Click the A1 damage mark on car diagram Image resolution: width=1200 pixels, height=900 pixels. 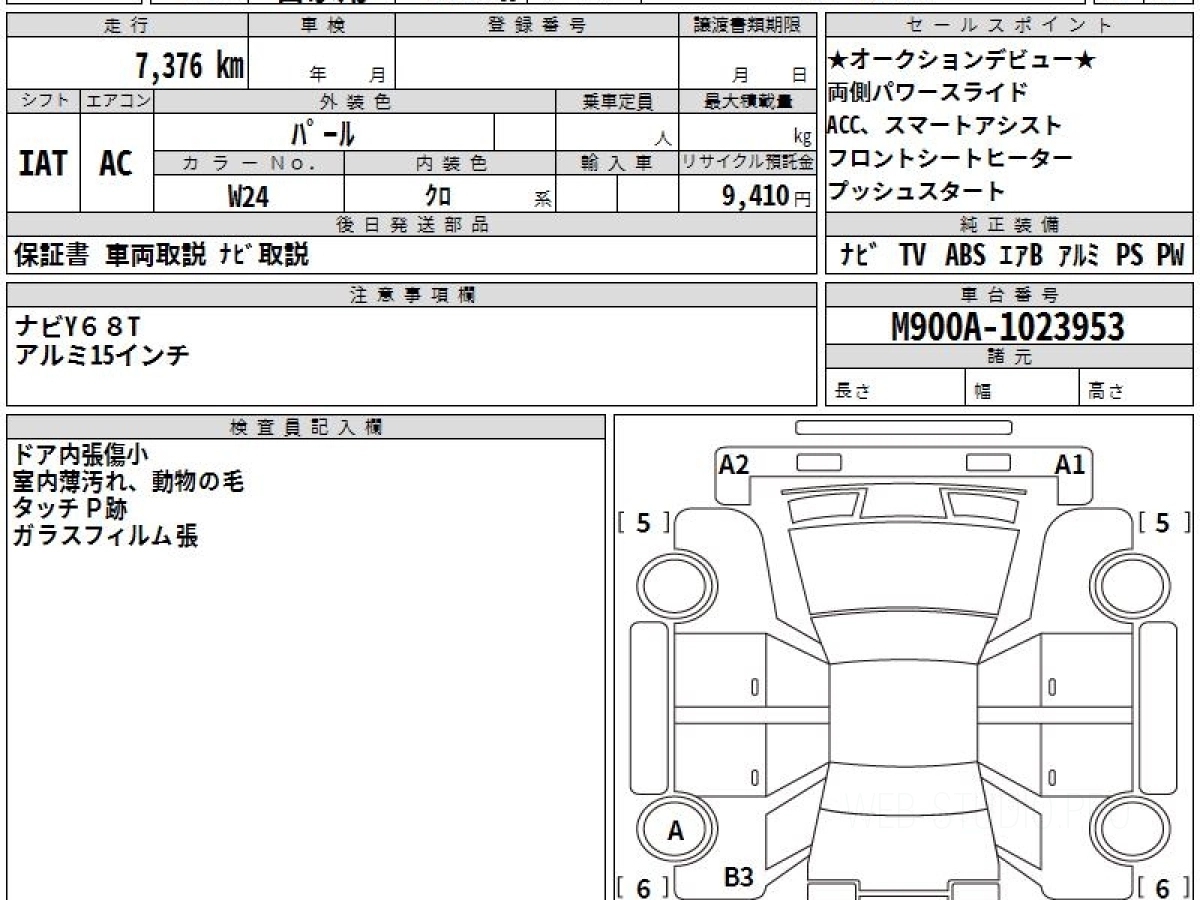tap(1070, 464)
